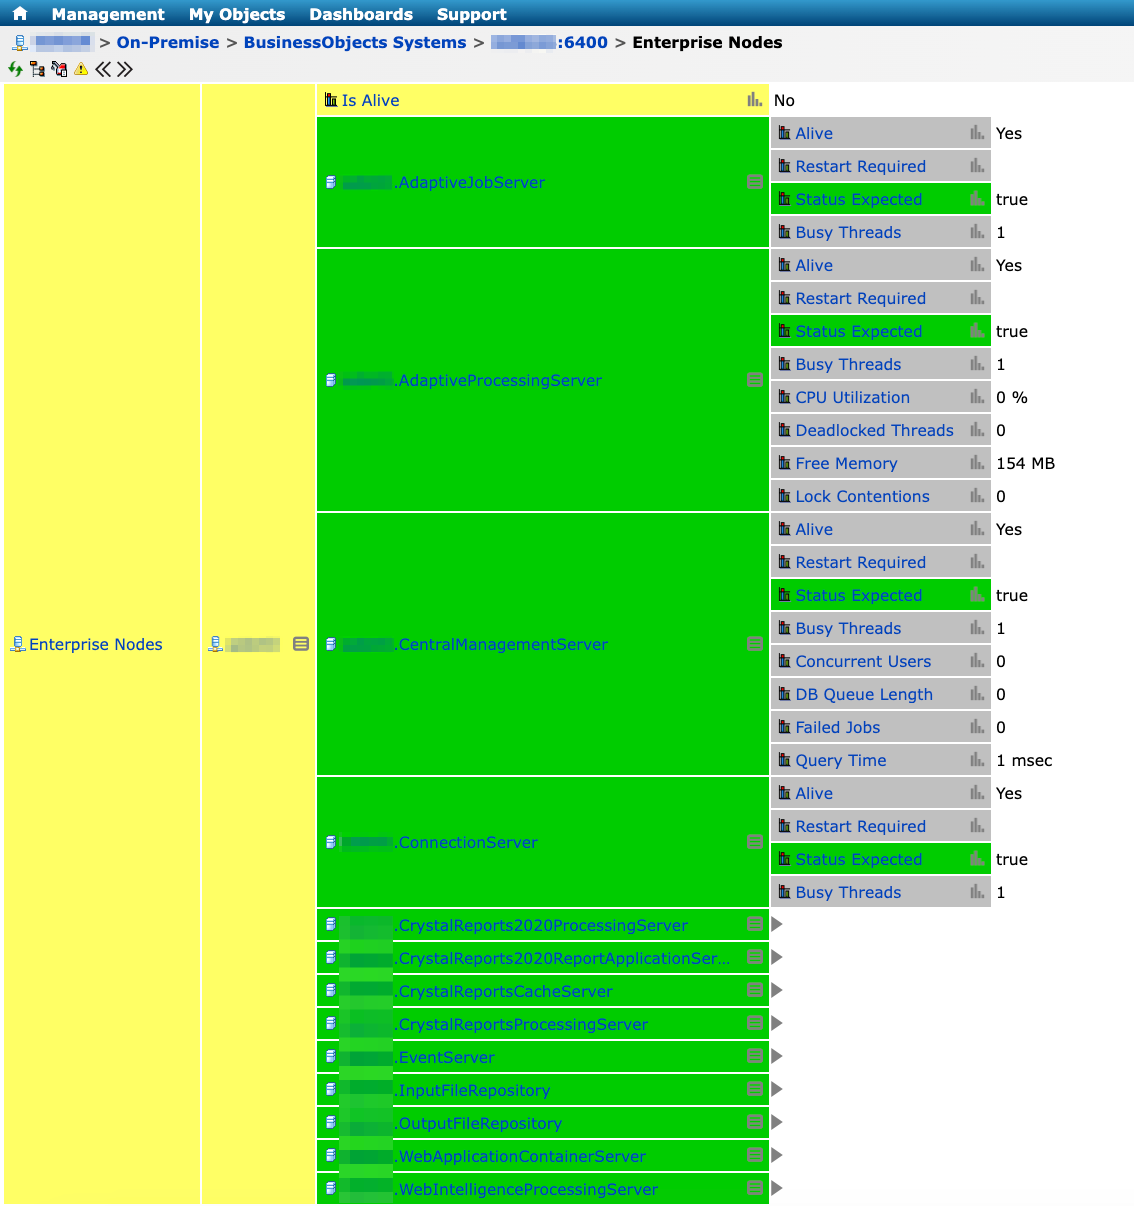The width and height of the screenshot is (1134, 1206).
Task: Collapse all with the double left chevron
Action: (103, 69)
